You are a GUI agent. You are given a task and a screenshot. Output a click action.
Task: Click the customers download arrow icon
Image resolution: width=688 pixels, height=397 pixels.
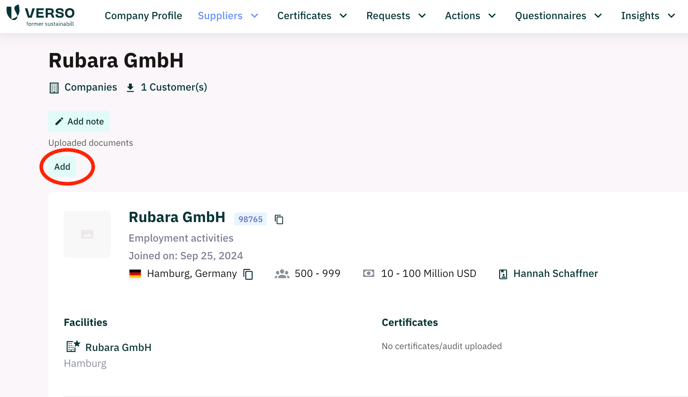point(130,88)
